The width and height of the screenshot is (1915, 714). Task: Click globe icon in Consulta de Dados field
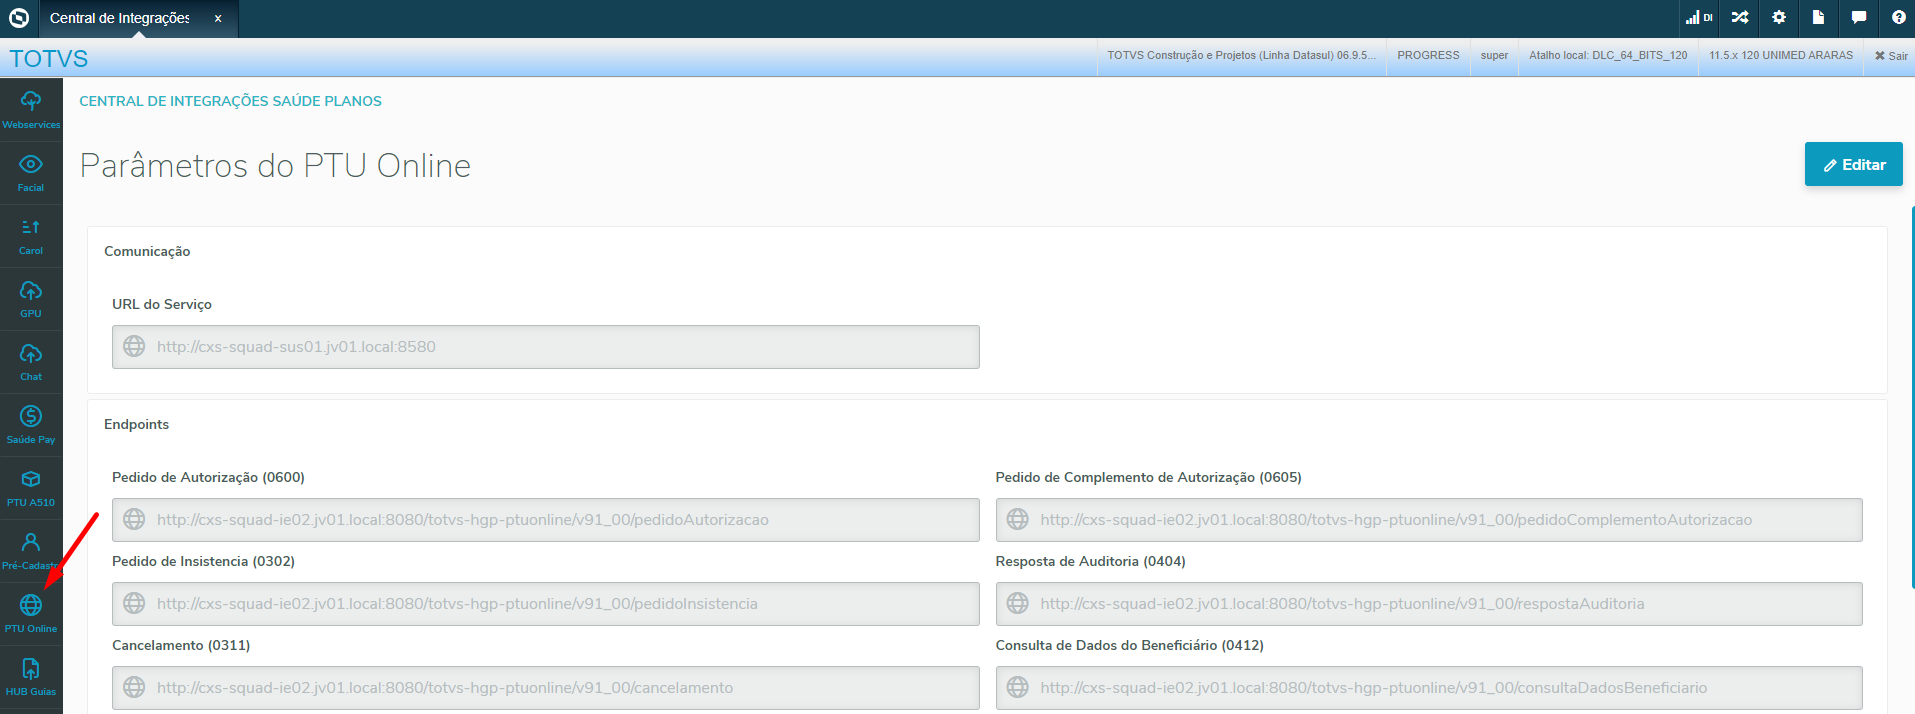[1017, 687]
